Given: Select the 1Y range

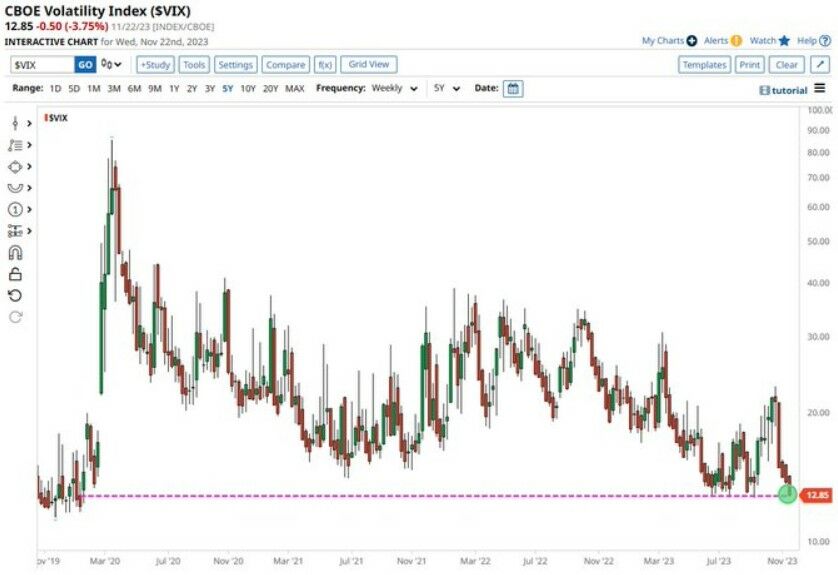Looking at the screenshot, I should click(x=174, y=89).
